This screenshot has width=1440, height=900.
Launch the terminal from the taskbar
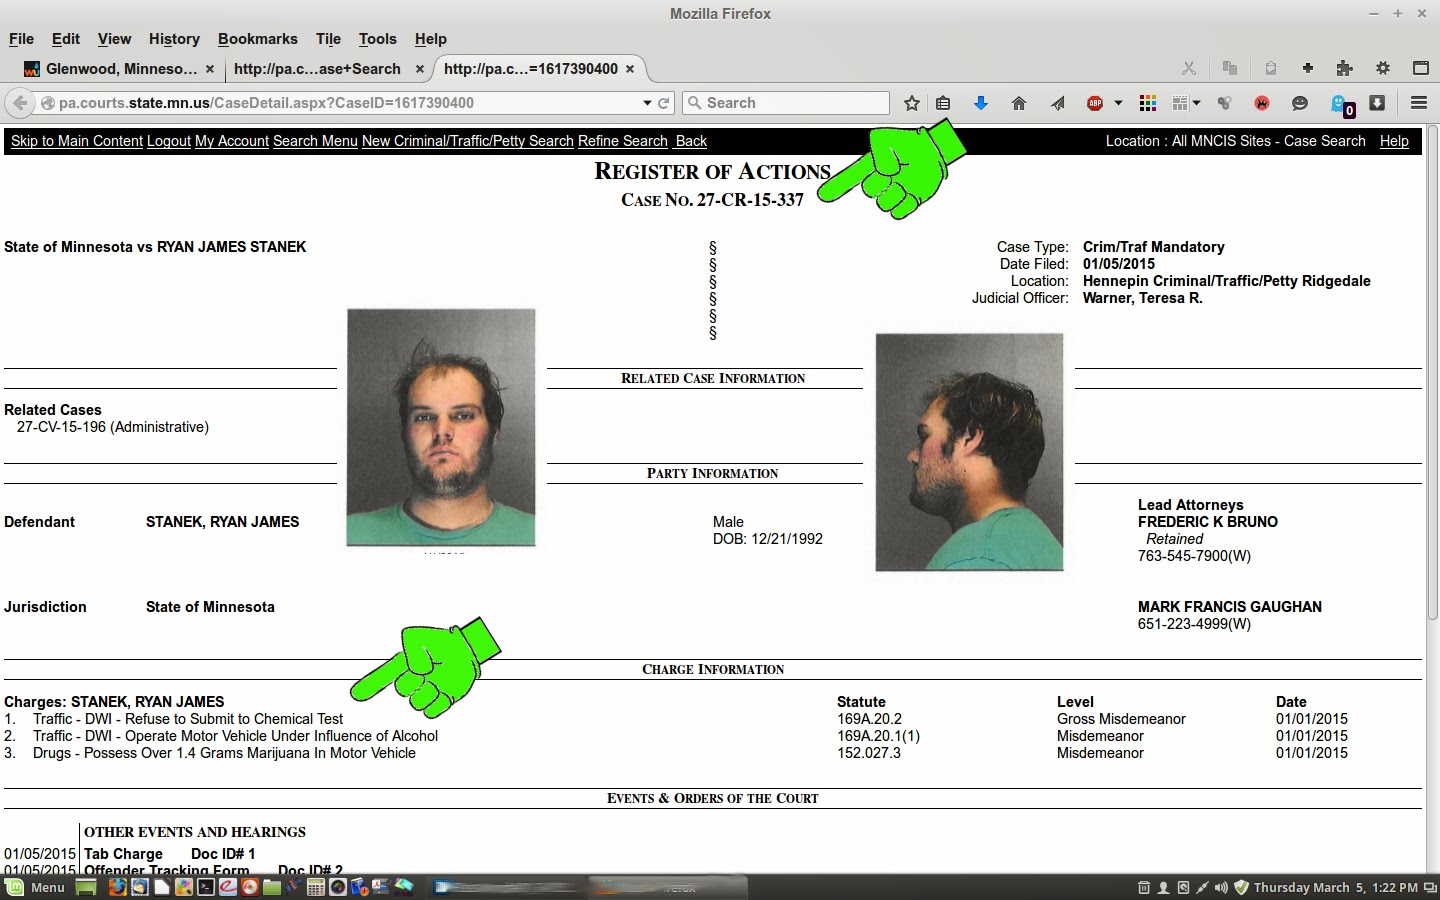205,888
